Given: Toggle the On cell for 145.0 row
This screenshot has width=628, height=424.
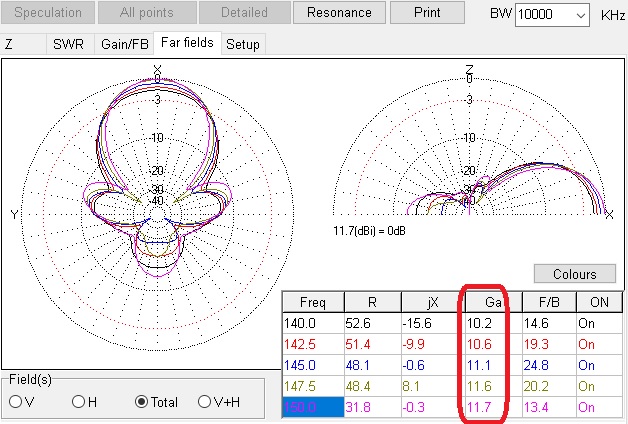Looking at the screenshot, I should 600,365.
